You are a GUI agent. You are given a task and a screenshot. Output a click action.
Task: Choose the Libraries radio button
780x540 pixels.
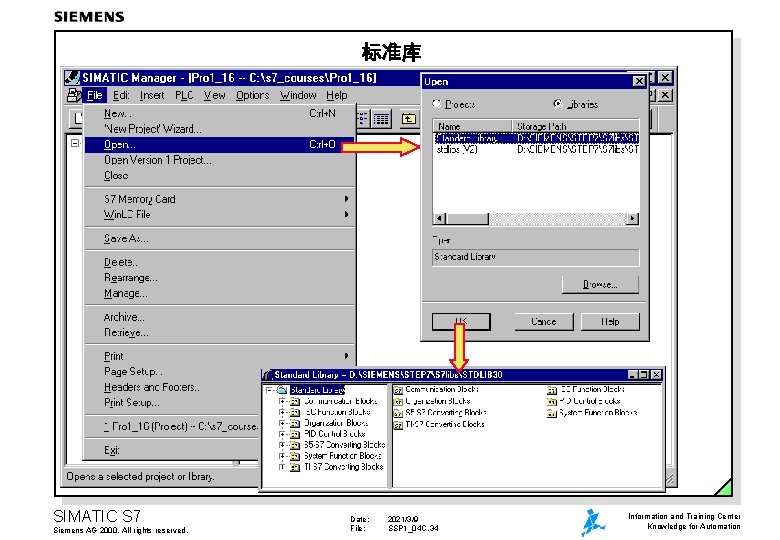558,103
